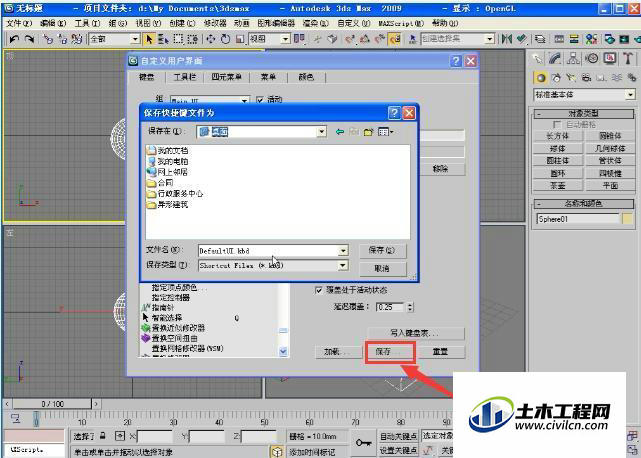Open the 全部 selection filter dropdown
The height and width of the screenshot is (458, 641).
[135, 39]
